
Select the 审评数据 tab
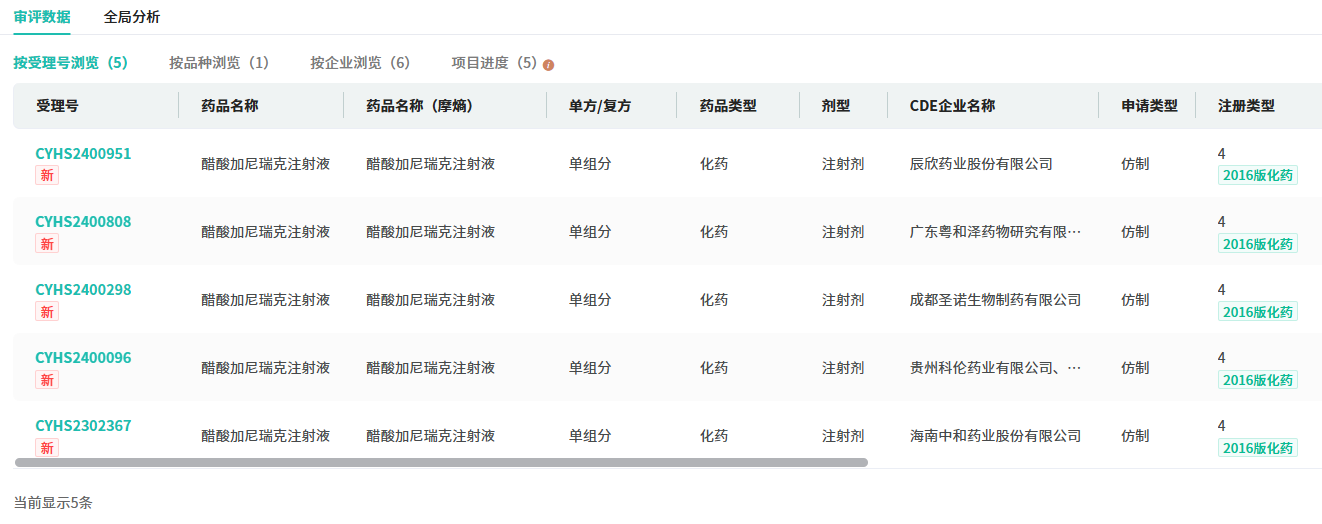(42, 17)
